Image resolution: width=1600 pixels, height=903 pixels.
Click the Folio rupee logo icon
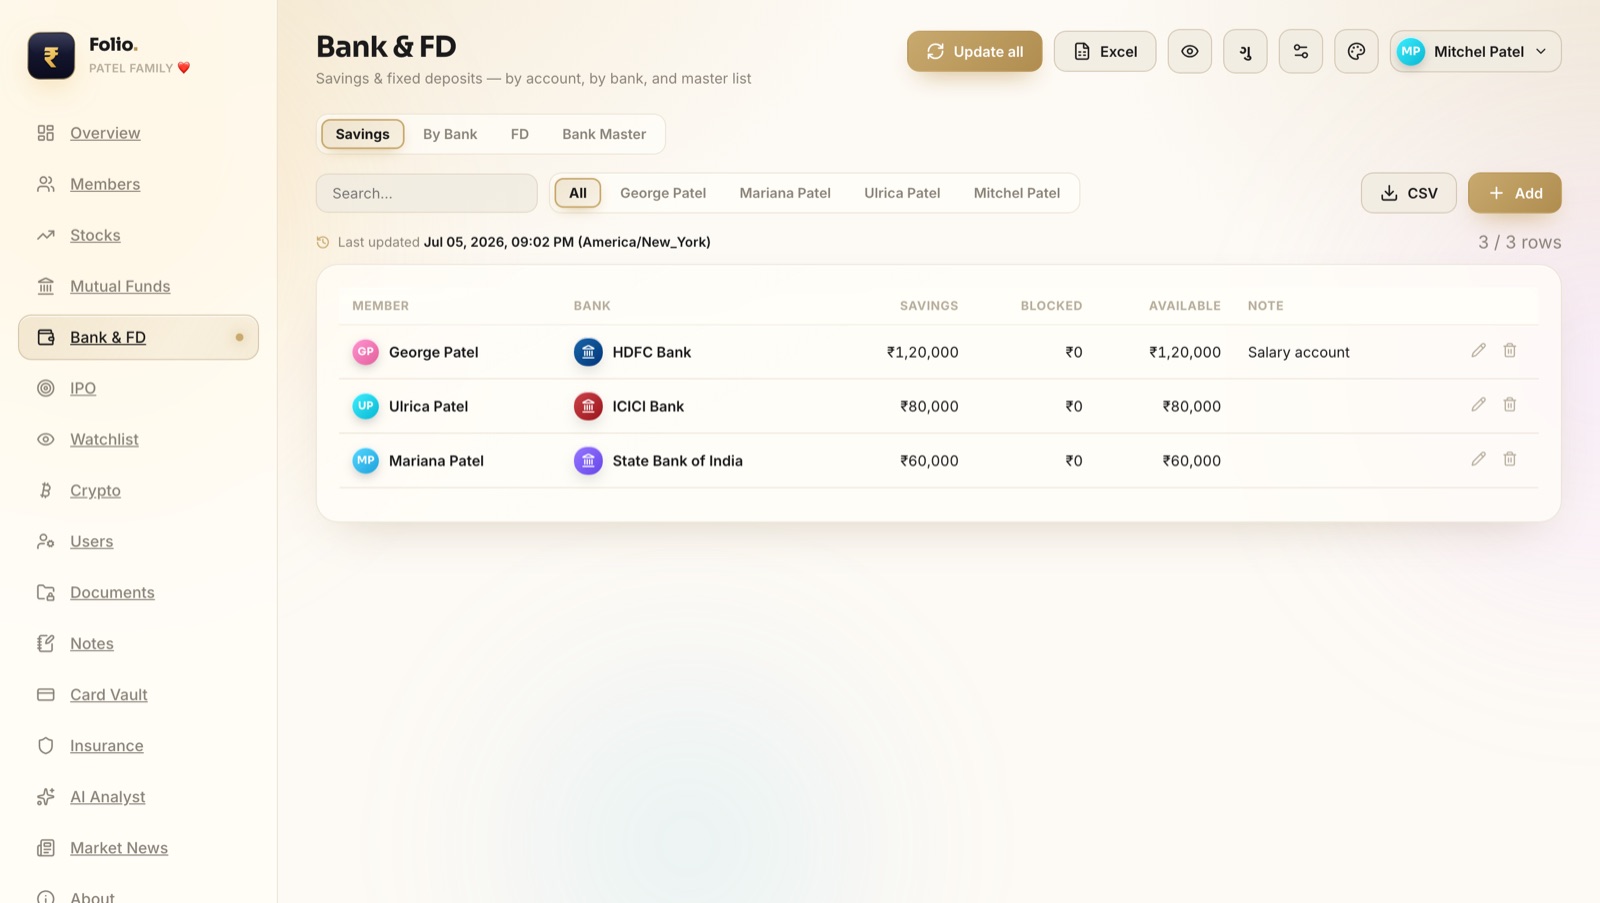pyautogui.click(x=51, y=56)
